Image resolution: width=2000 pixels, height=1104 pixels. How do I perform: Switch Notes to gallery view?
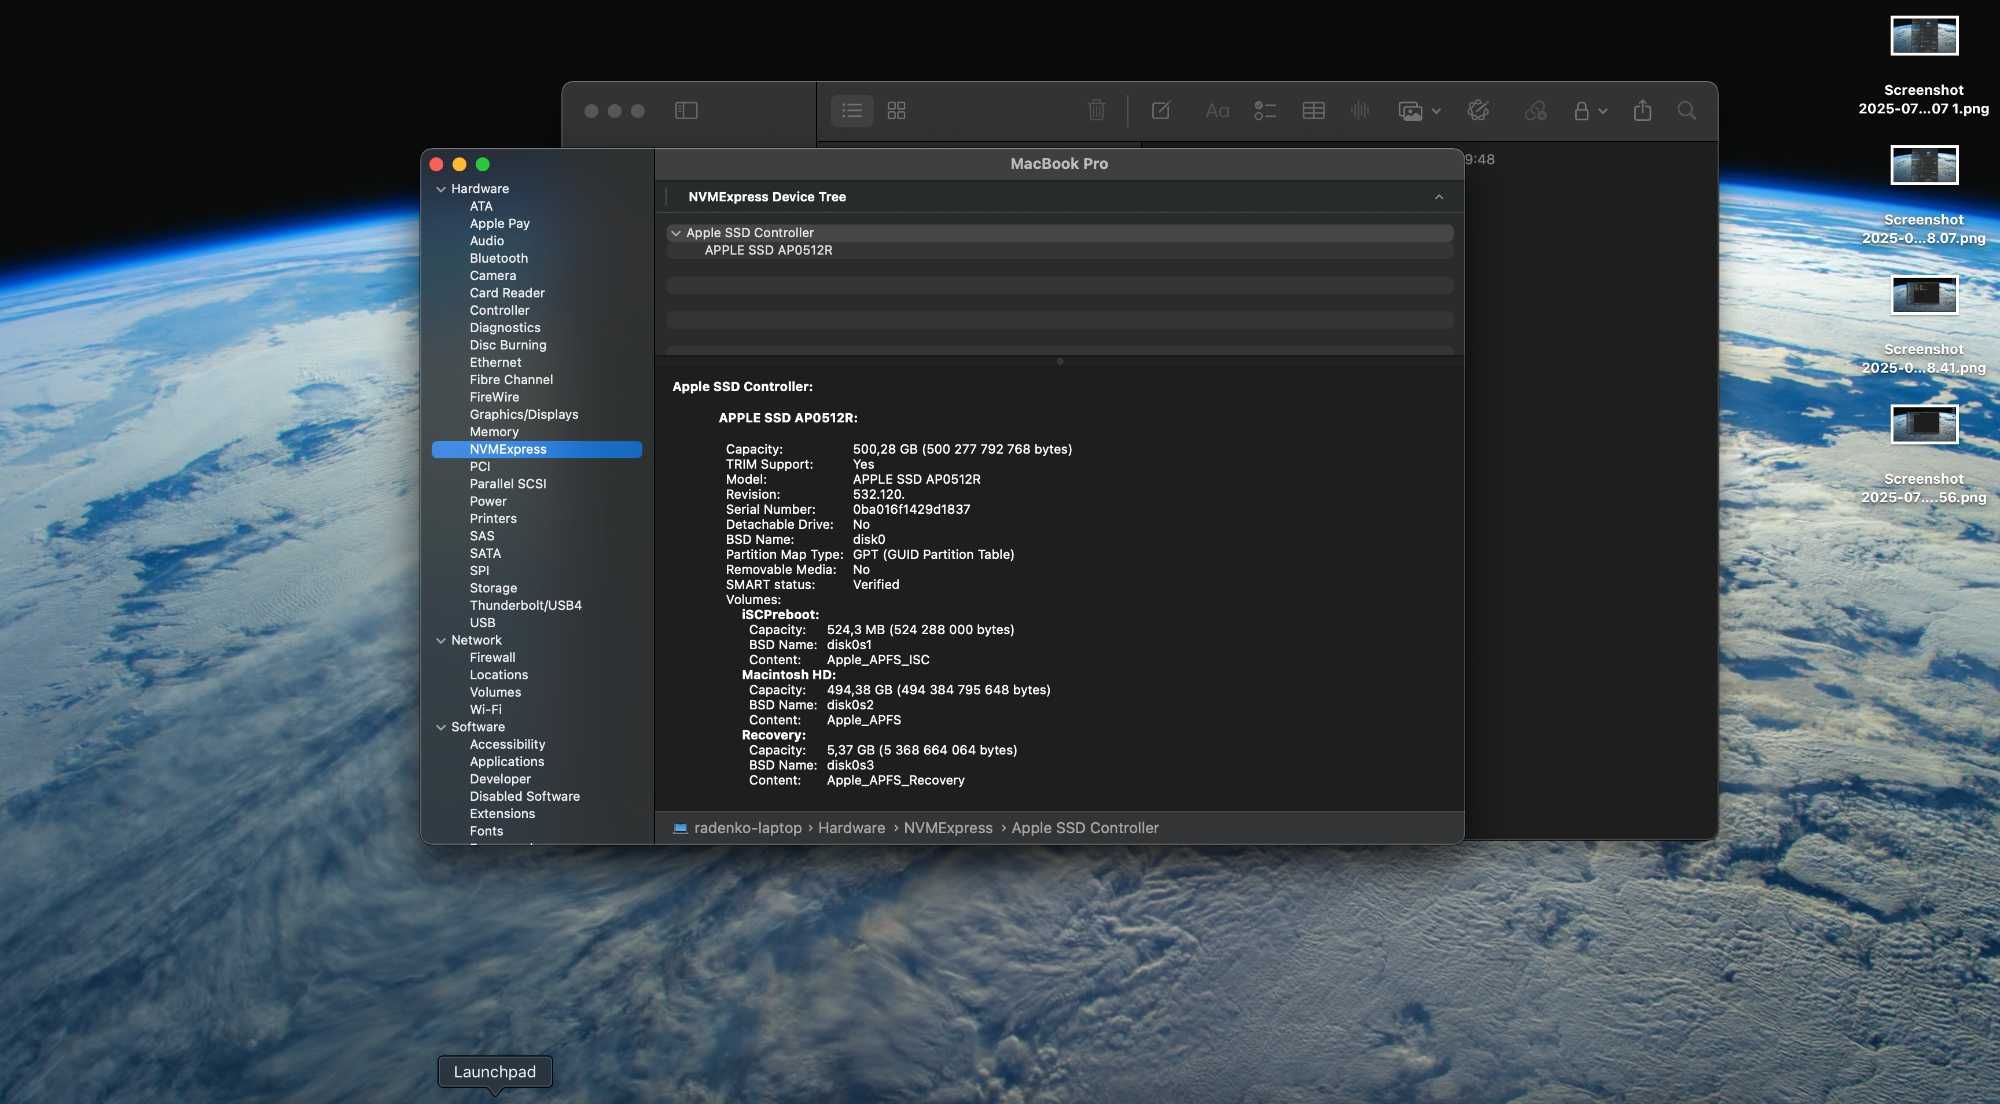[897, 111]
